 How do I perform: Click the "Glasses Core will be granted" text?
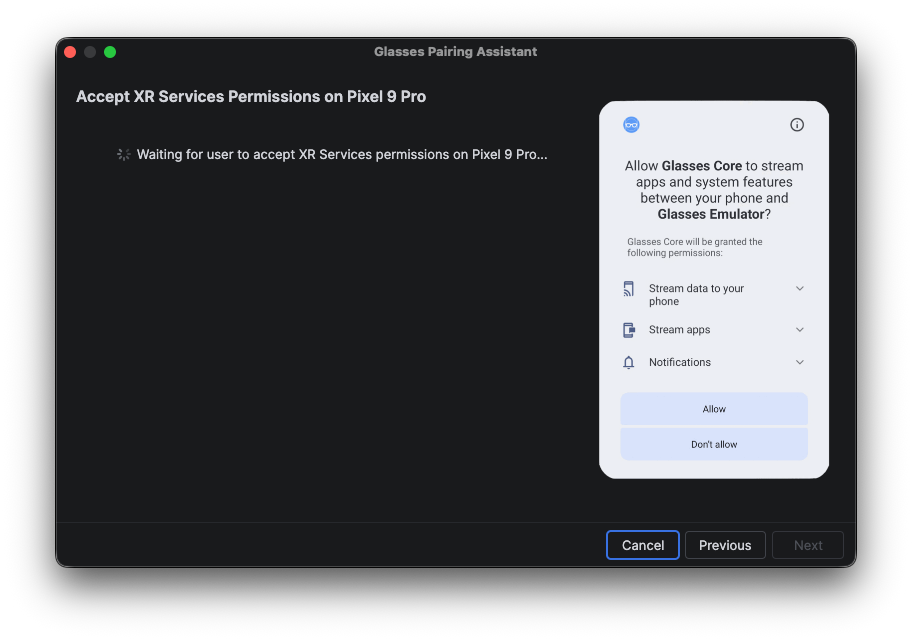click(x=694, y=247)
